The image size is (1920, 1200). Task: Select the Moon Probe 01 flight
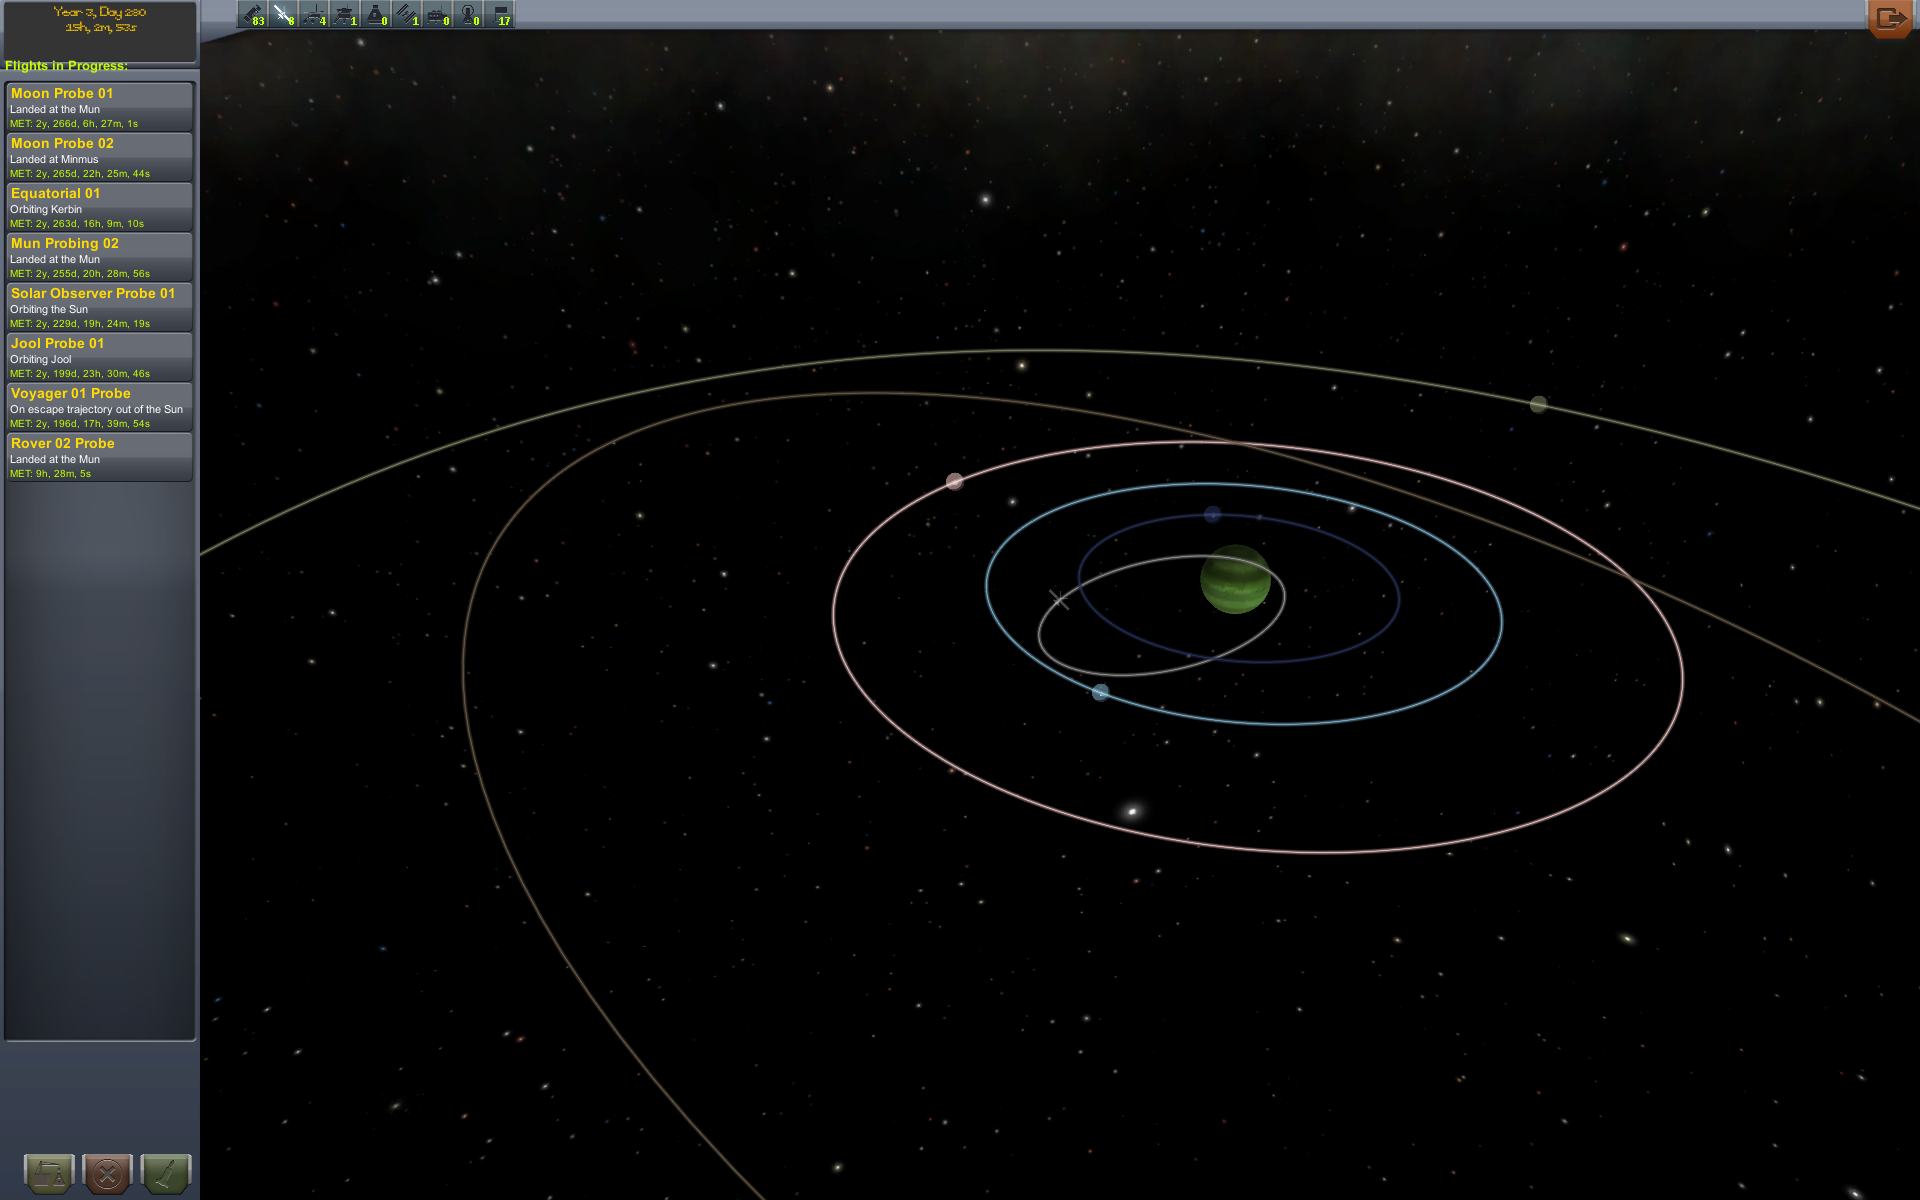(x=99, y=107)
